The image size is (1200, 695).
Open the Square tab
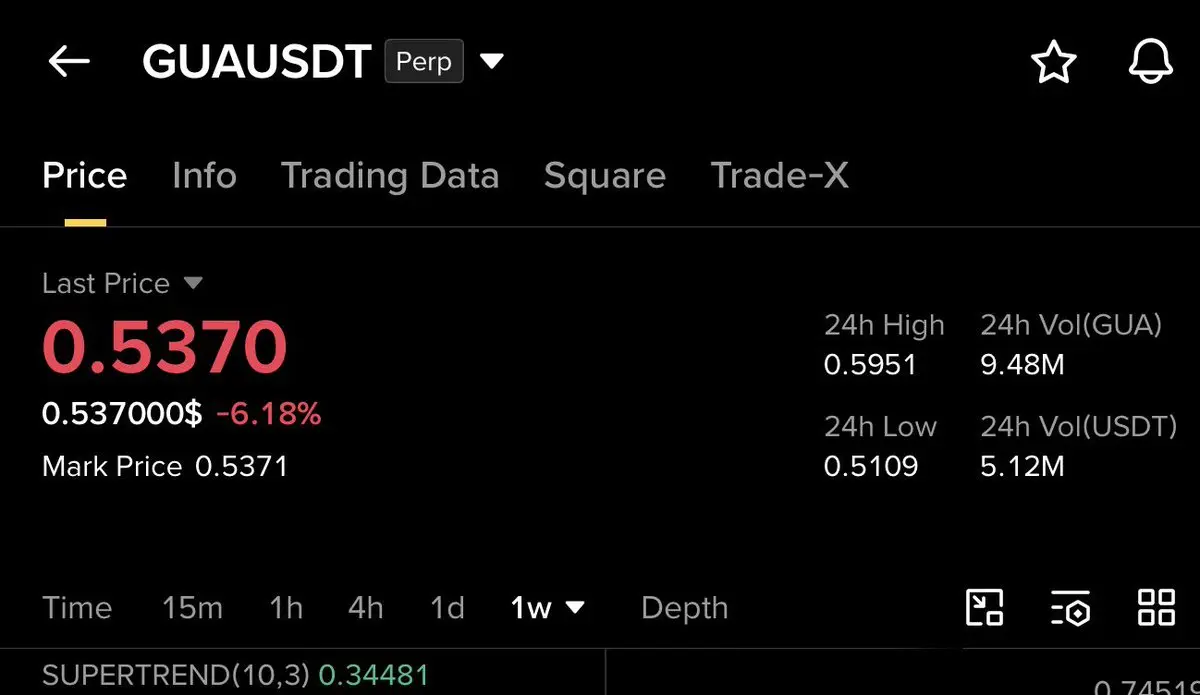point(604,176)
